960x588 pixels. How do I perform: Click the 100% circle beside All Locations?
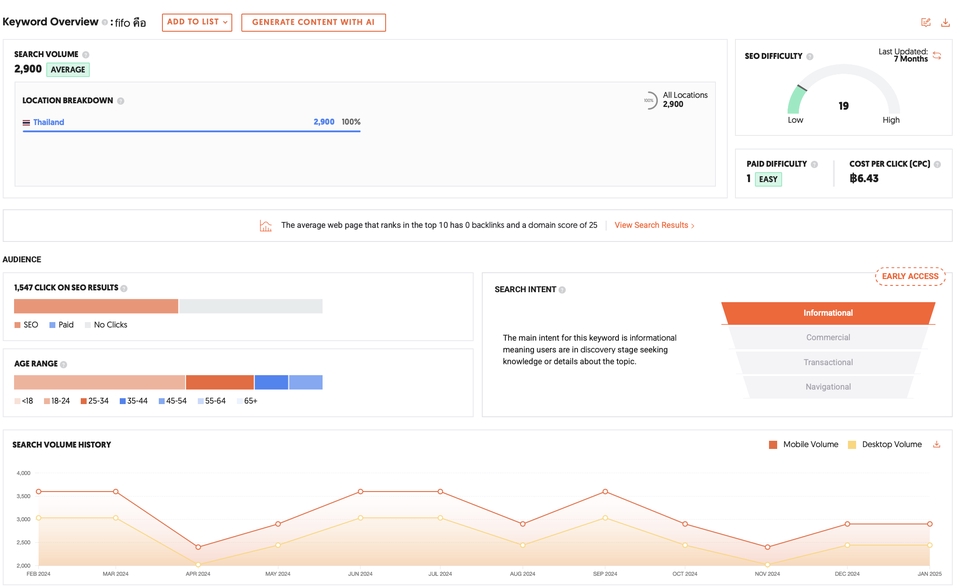[649, 100]
